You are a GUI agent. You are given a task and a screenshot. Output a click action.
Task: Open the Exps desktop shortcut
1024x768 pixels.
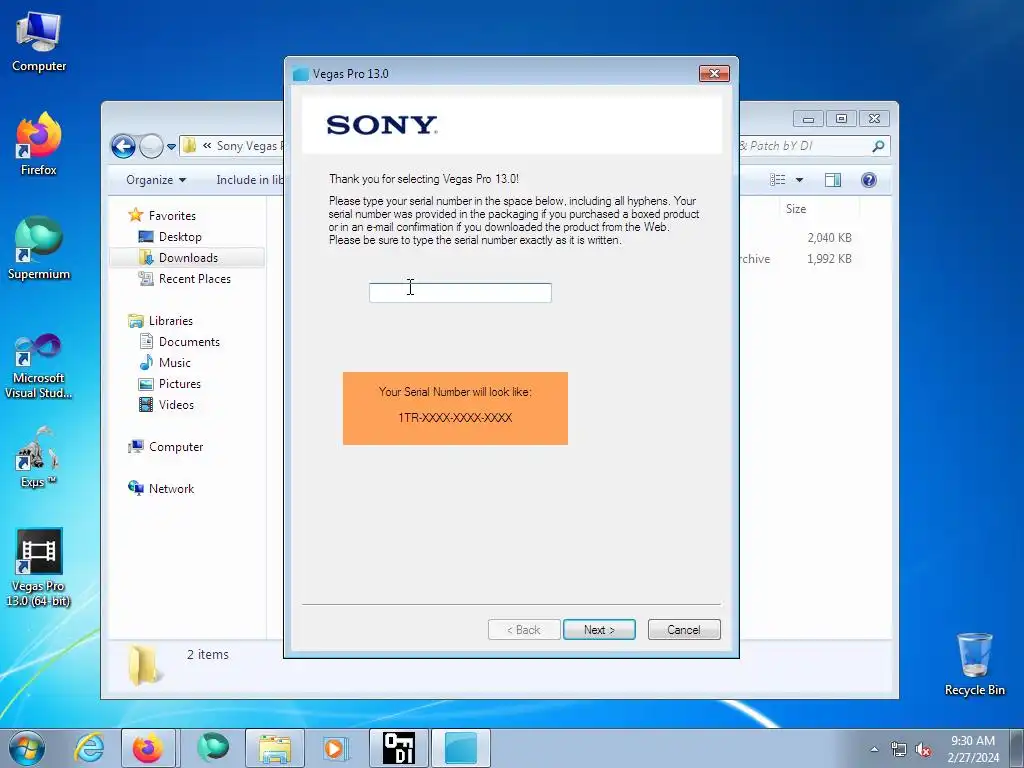tap(37, 457)
